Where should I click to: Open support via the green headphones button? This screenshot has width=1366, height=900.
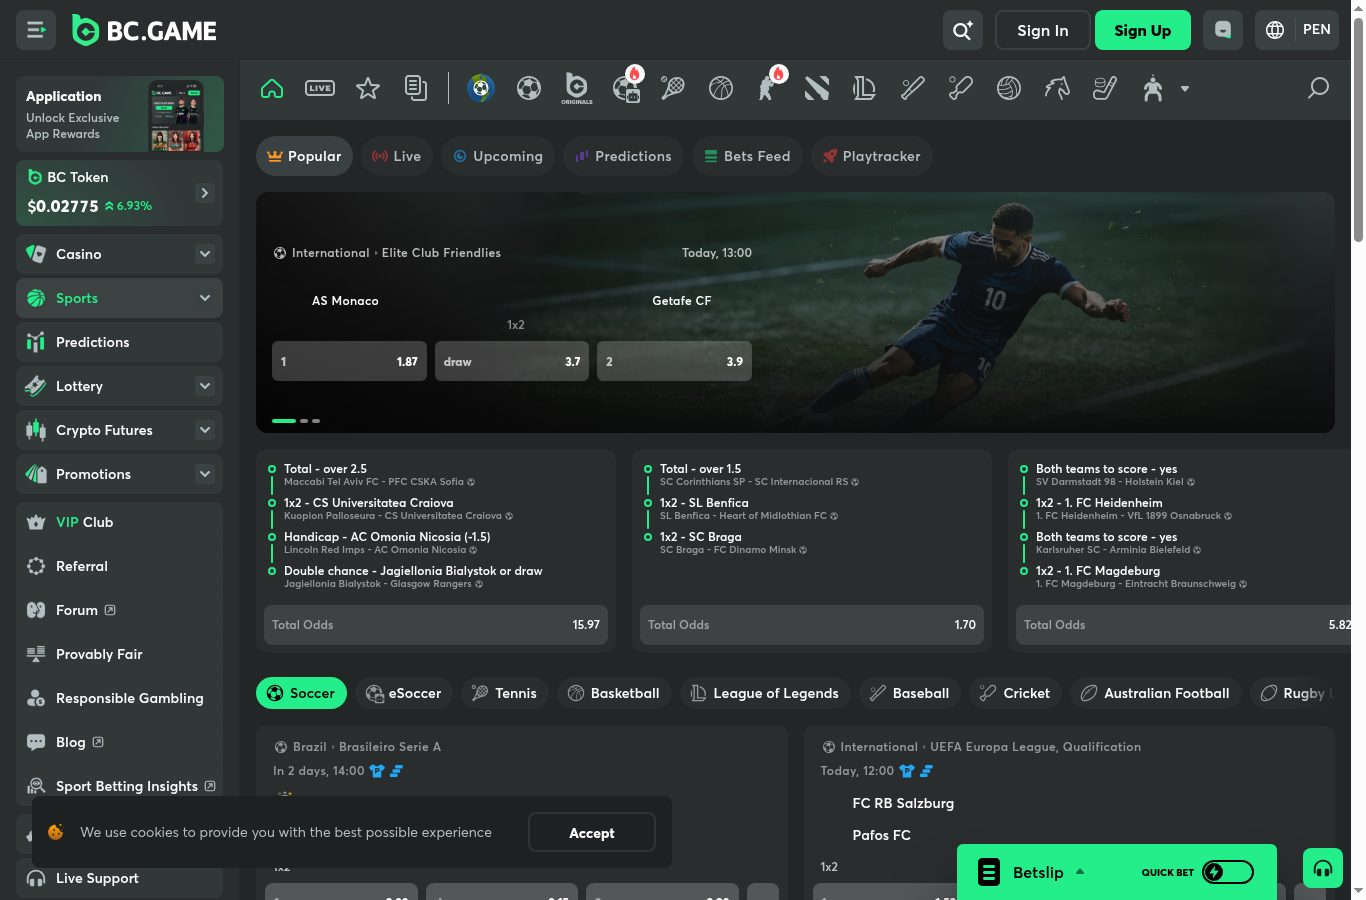click(1323, 868)
